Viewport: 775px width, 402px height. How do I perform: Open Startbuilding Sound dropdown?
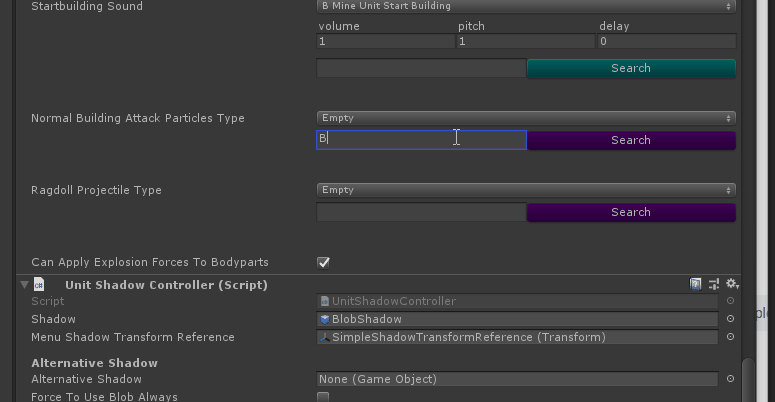pyautogui.click(x=526, y=6)
